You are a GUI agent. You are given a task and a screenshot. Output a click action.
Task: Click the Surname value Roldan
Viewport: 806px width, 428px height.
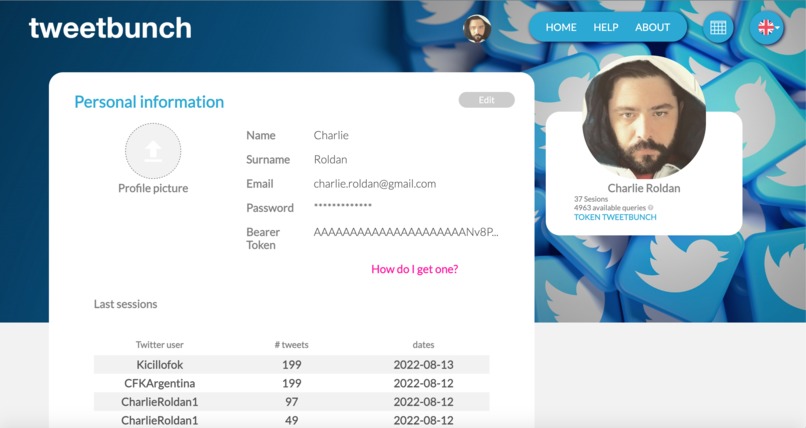(x=330, y=160)
